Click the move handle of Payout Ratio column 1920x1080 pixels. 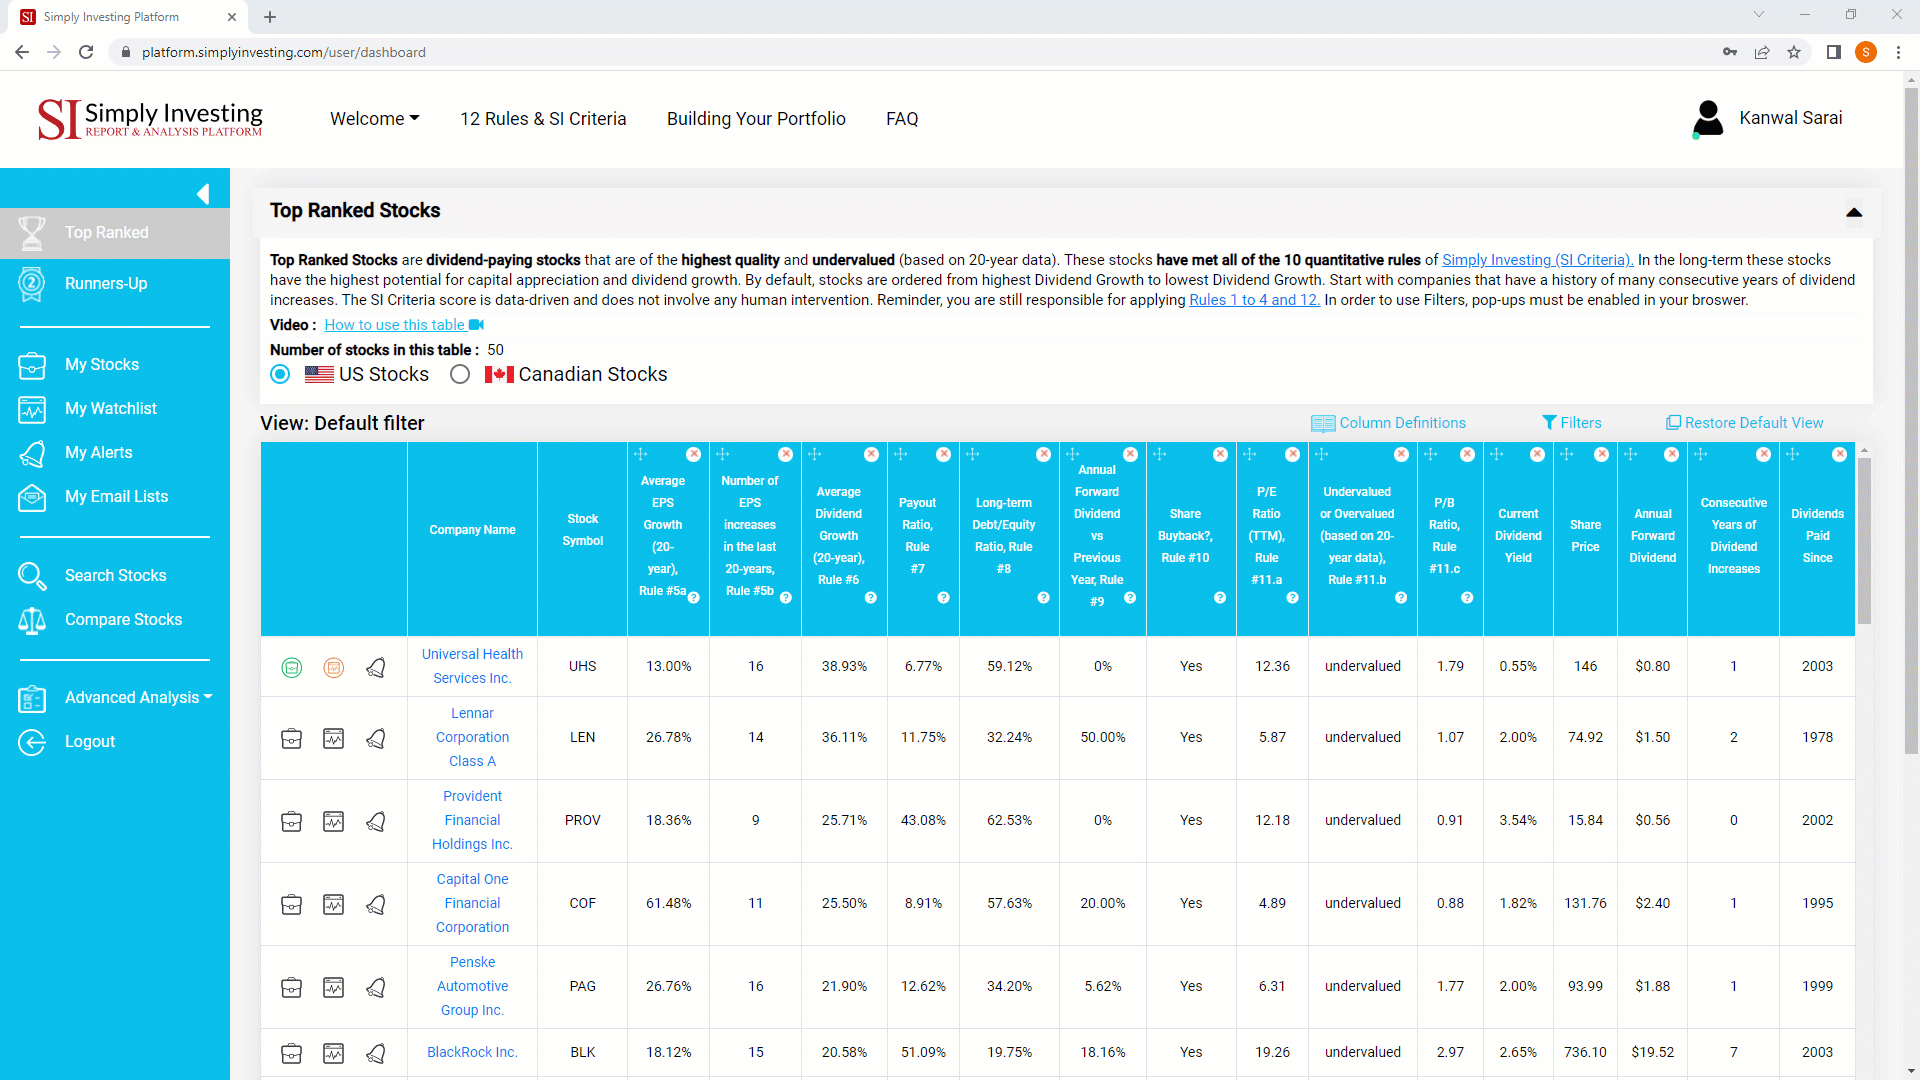tap(901, 454)
